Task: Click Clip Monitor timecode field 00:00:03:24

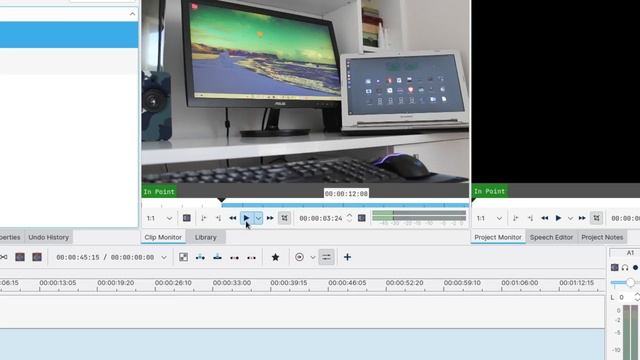Action: 321,218
